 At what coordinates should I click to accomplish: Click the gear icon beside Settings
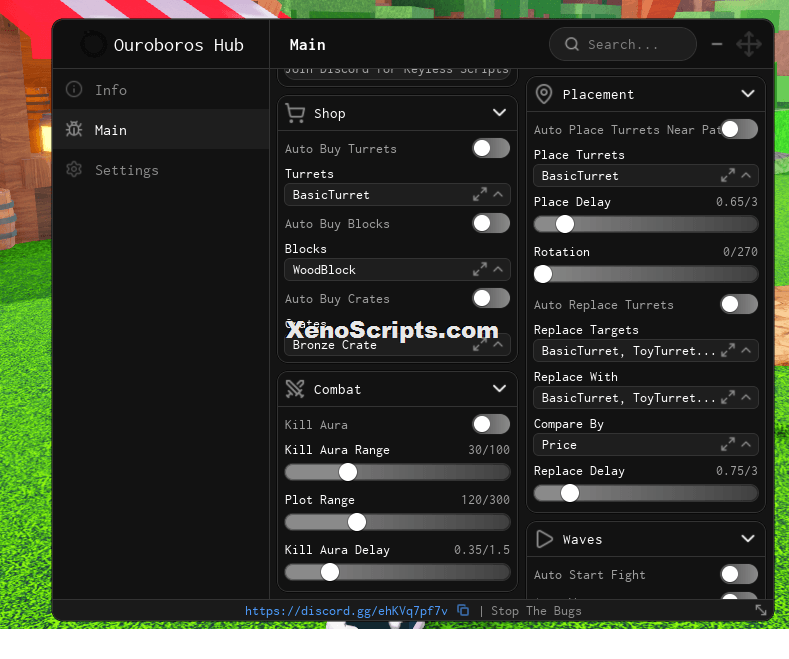tap(74, 170)
